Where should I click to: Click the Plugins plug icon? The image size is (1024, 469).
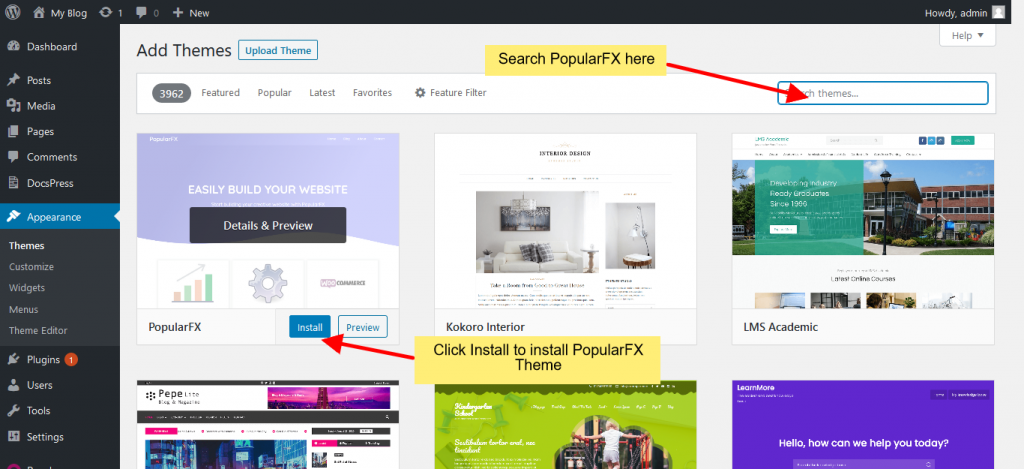point(13,359)
